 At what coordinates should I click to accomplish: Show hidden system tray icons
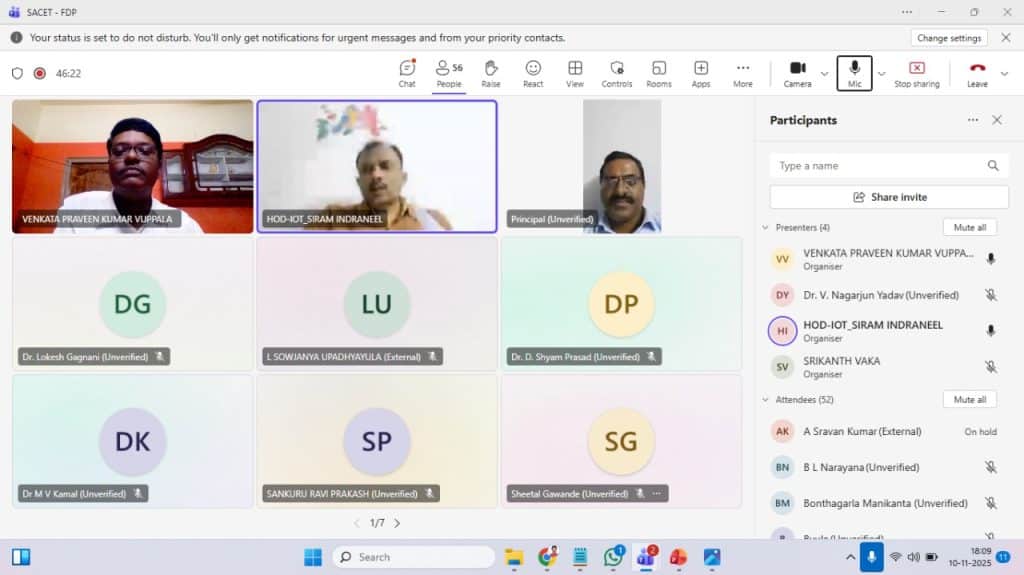coord(850,557)
